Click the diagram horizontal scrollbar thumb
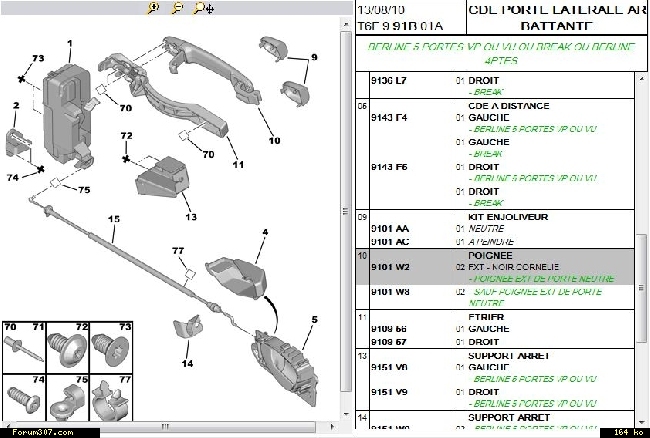Image resolution: width=650 pixels, height=438 pixels. click(164, 426)
